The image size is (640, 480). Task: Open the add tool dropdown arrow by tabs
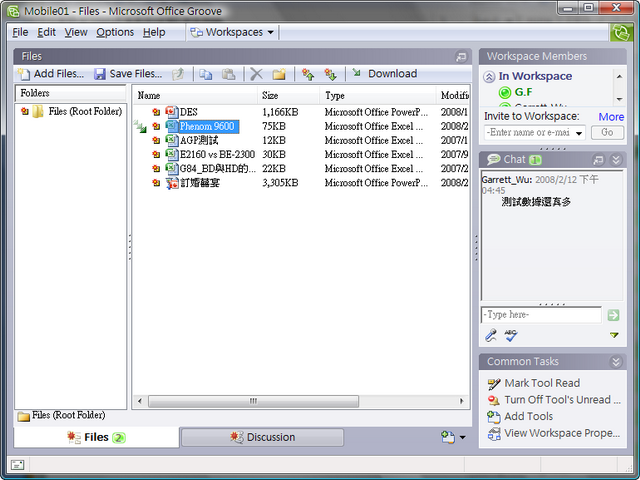462,437
